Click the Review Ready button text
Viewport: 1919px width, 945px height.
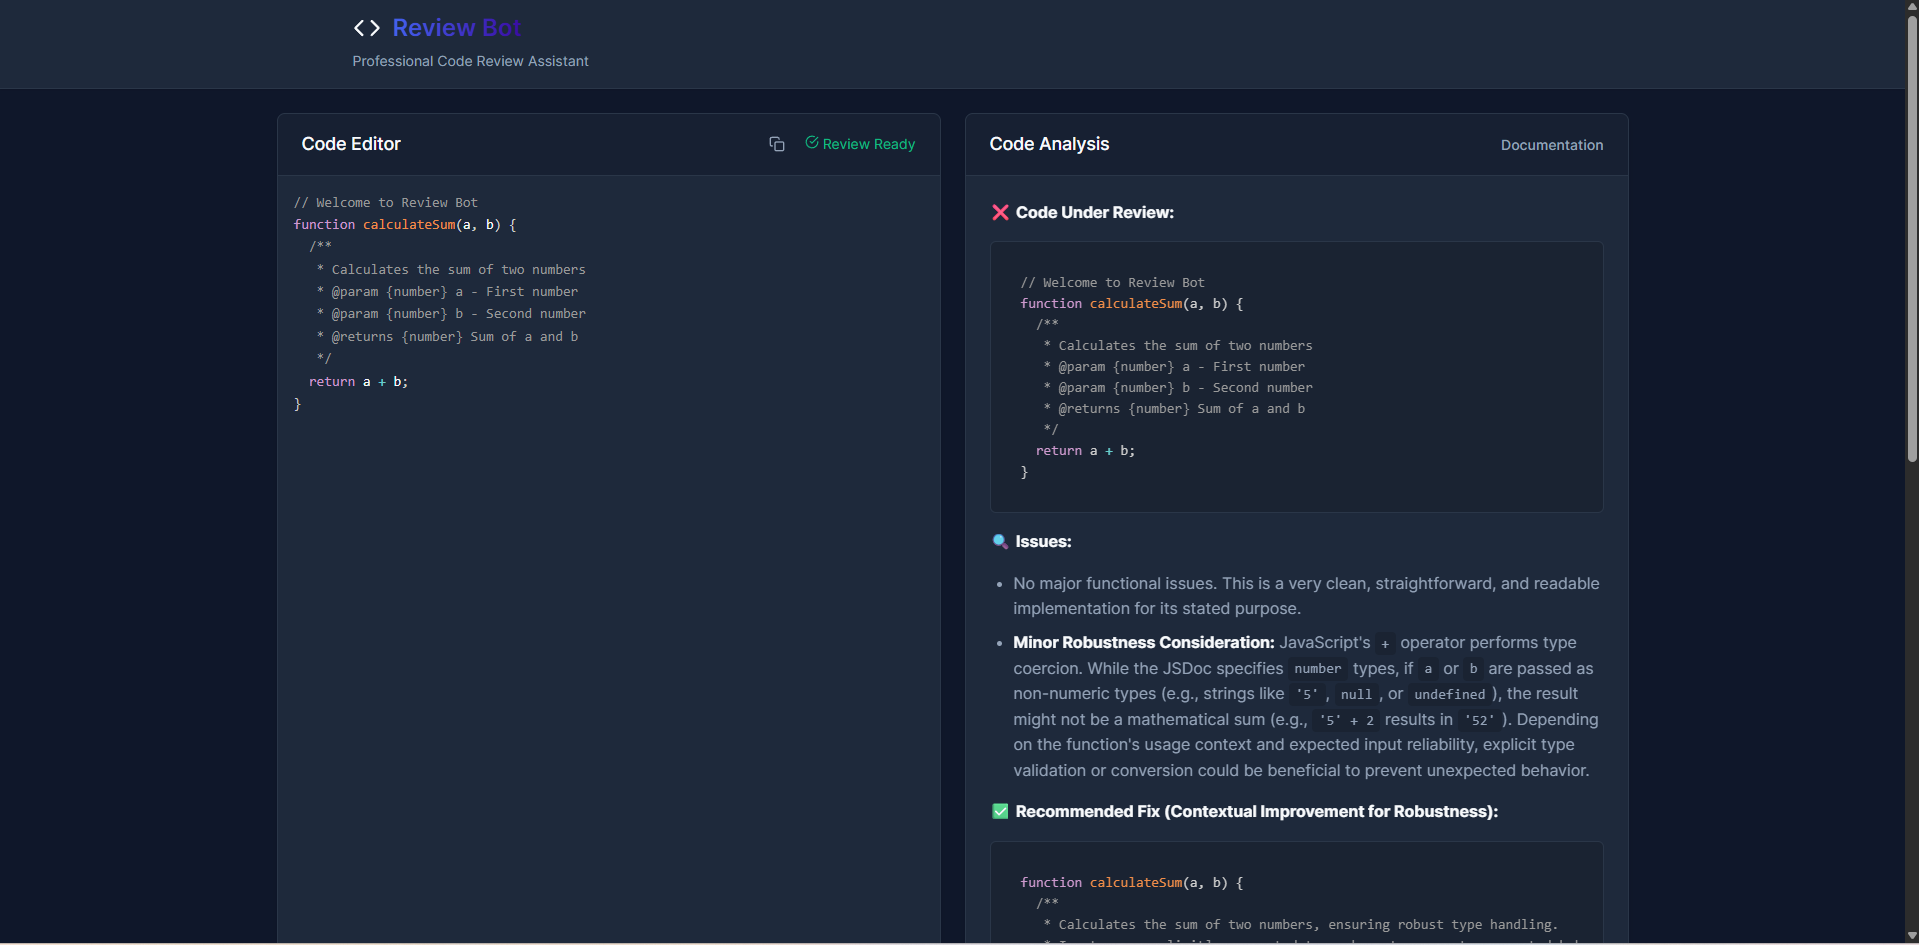click(x=869, y=144)
